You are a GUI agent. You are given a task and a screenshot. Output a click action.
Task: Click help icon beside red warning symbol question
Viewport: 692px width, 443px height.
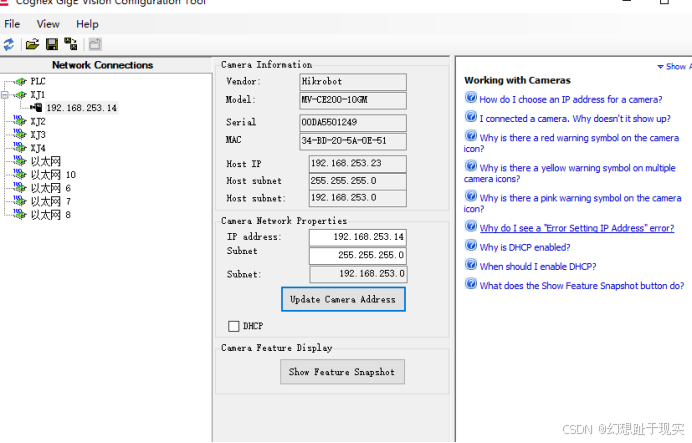[471, 135]
